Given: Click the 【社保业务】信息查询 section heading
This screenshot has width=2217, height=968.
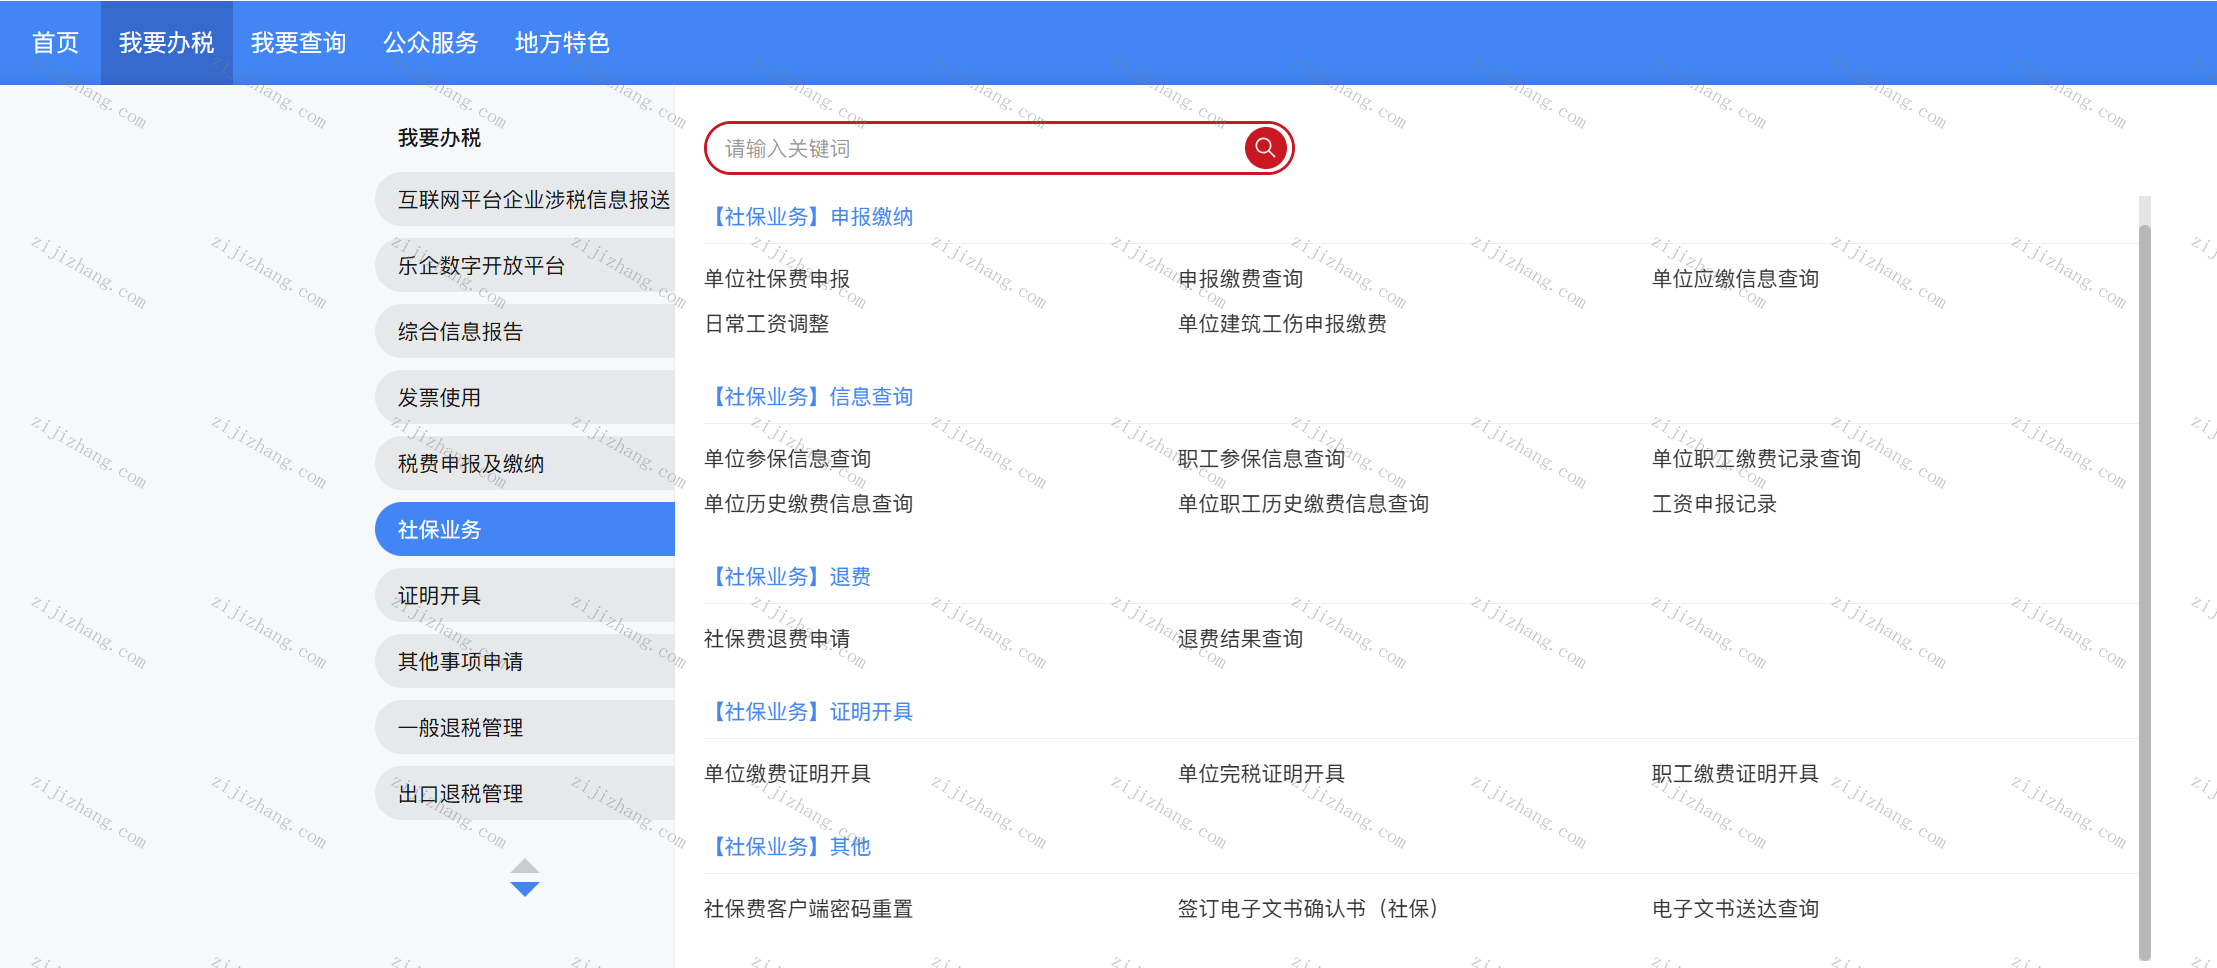Looking at the screenshot, I should tap(809, 397).
